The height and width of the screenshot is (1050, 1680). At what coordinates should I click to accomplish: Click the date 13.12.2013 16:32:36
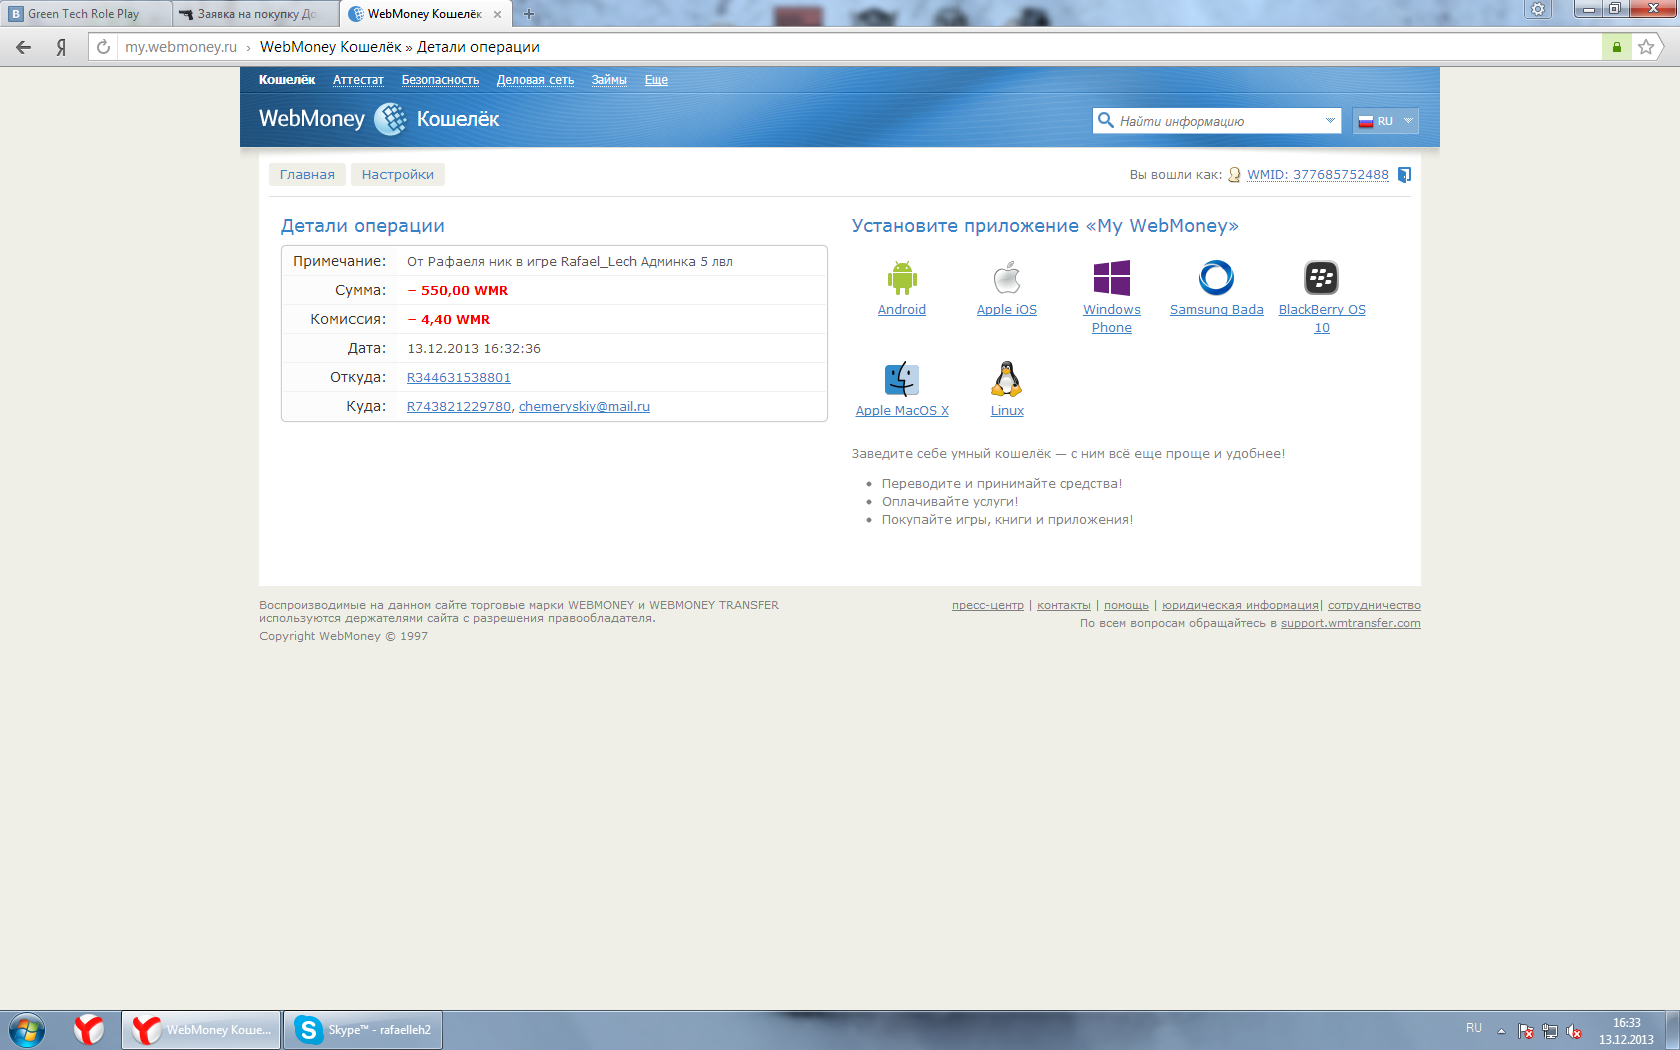pyautogui.click(x=474, y=349)
